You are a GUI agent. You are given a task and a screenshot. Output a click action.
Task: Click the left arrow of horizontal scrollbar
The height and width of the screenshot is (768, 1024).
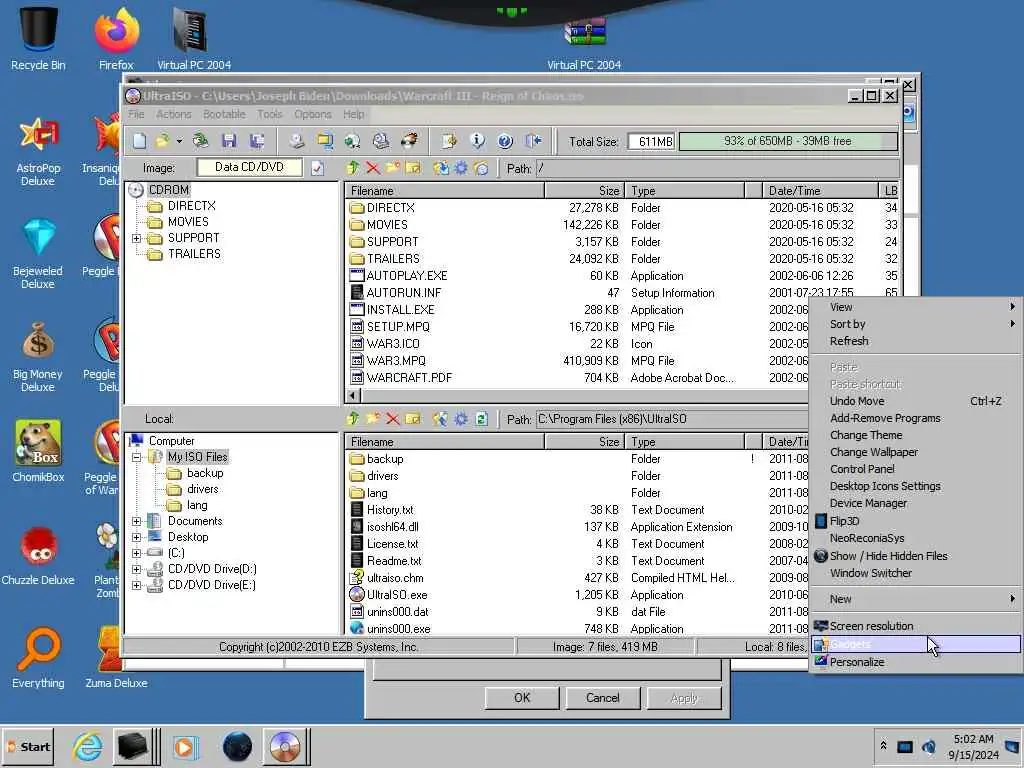coord(352,395)
